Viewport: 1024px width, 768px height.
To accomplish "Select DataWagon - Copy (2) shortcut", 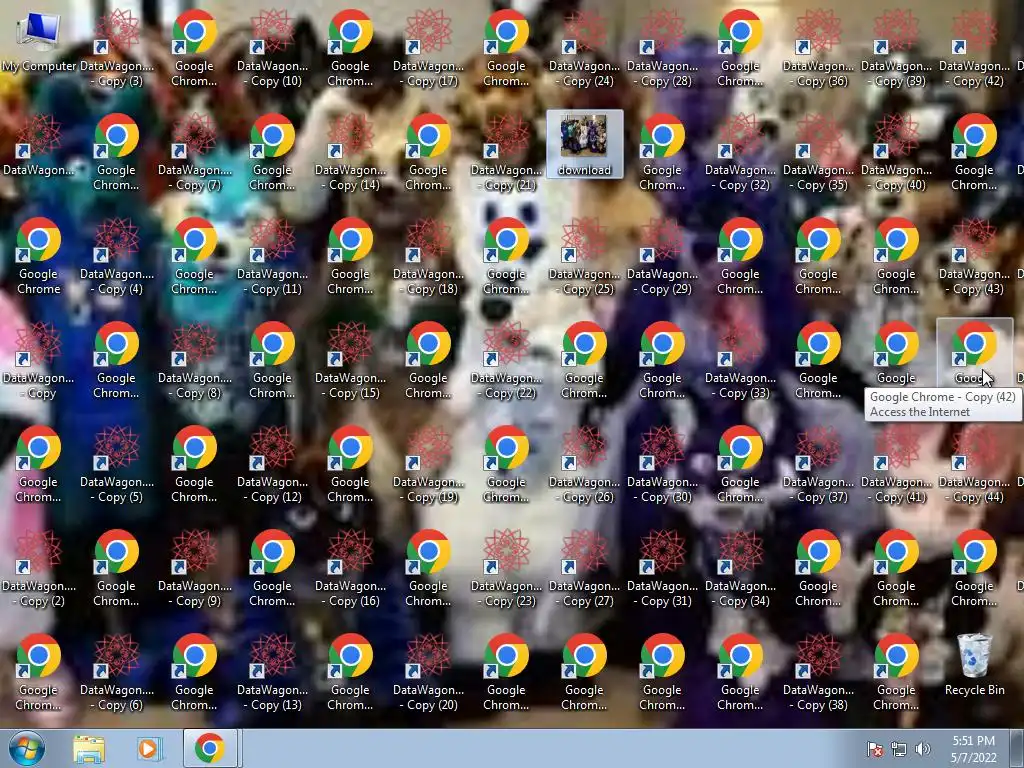I will point(39,566).
